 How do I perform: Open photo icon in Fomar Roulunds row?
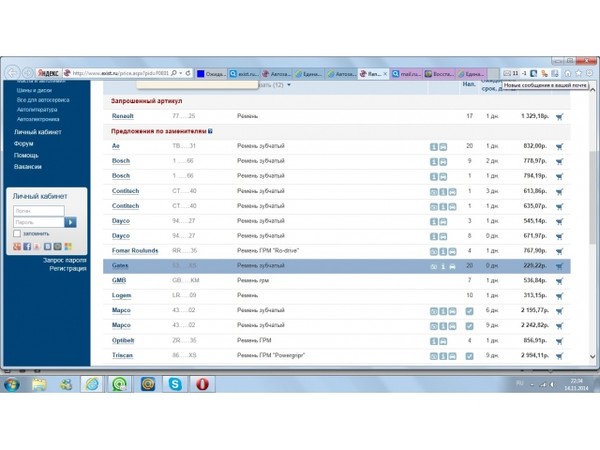[x=434, y=252]
